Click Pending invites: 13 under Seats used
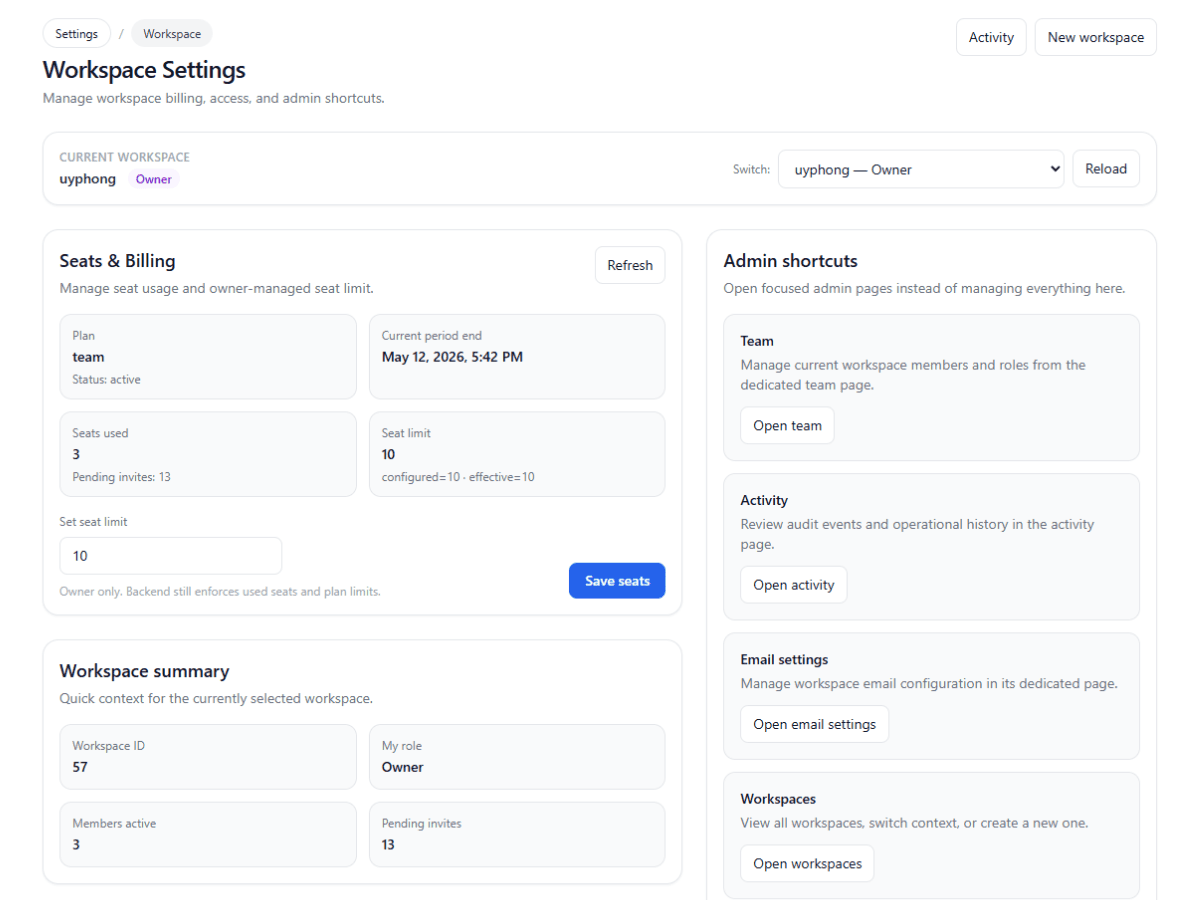The image size is (1200, 900). click(121, 477)
